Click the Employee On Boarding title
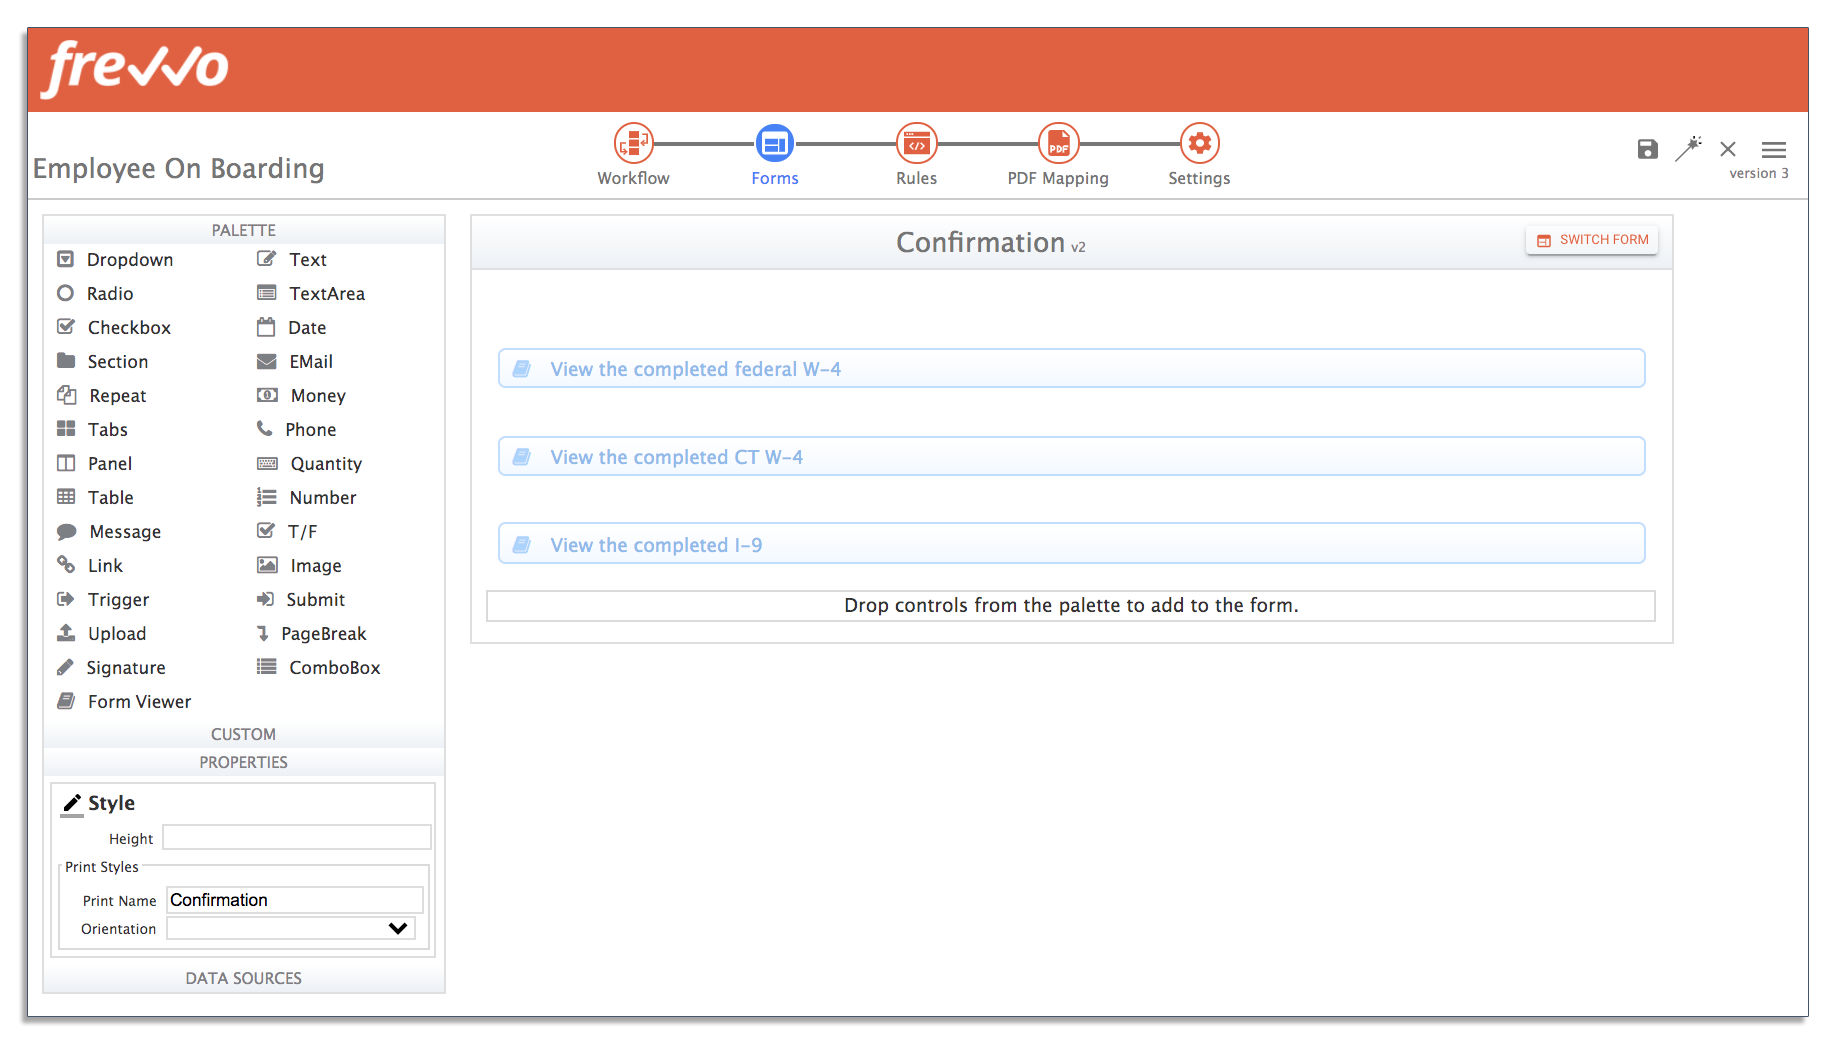This screenshot has height=1045, width=1837. click(x=179, y=168)
